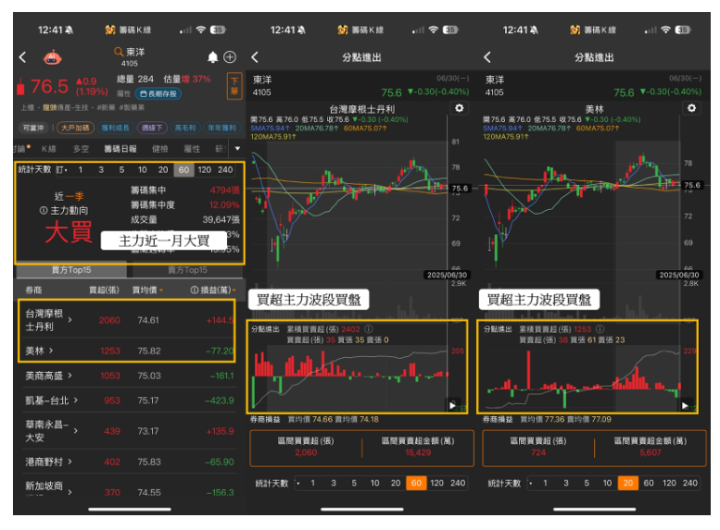Screen dimensions: 720x530
Task: Tap back arrow on middle 分點進出 screen
Action: (255, 57)
